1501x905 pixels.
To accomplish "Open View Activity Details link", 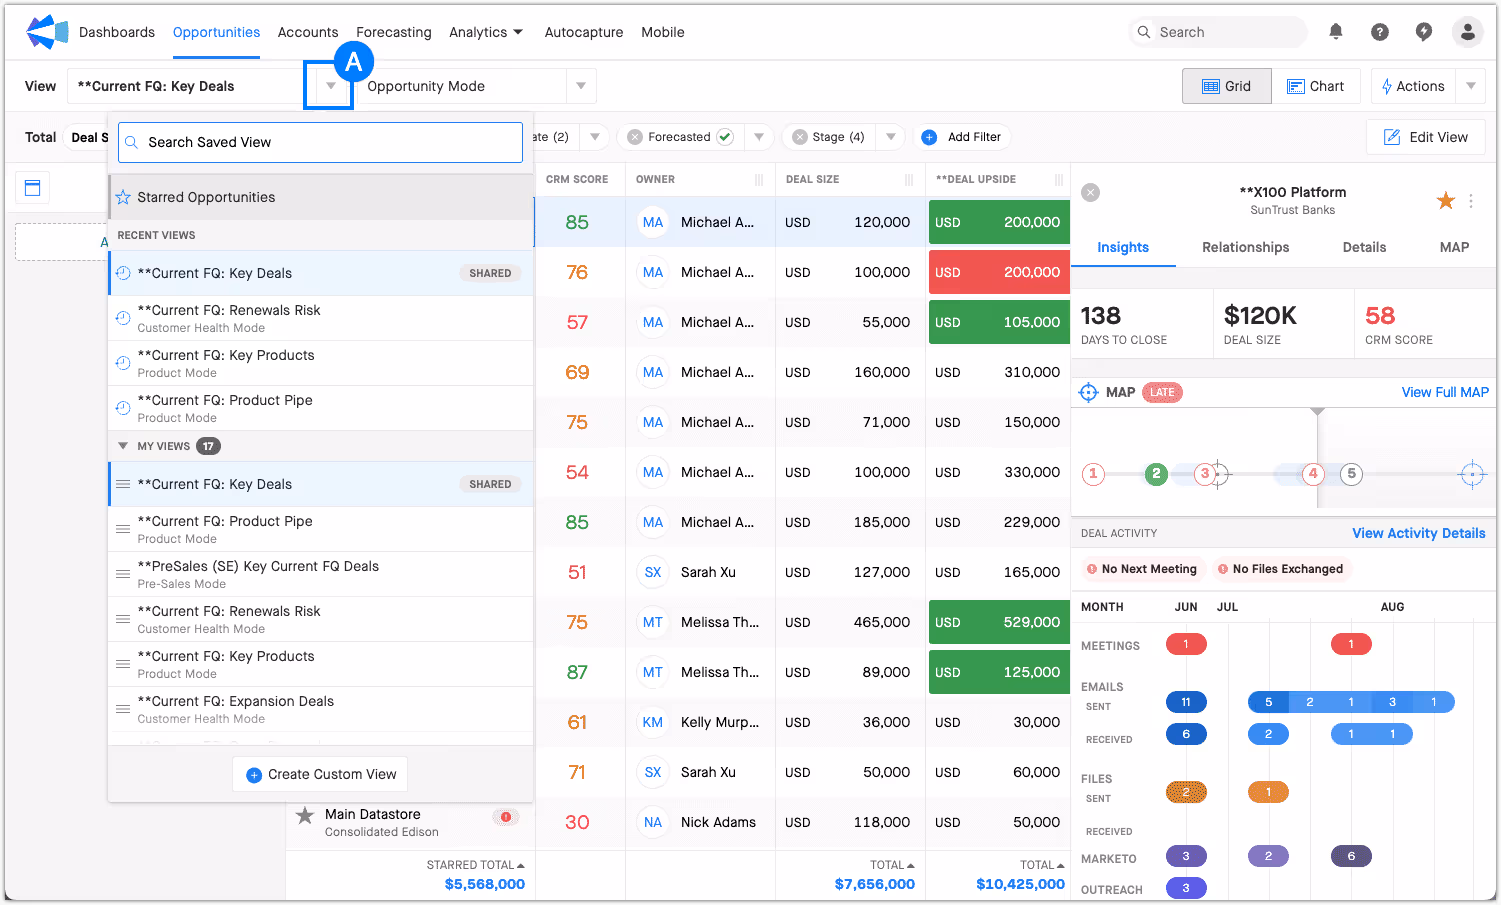I will coord(1419,533).
